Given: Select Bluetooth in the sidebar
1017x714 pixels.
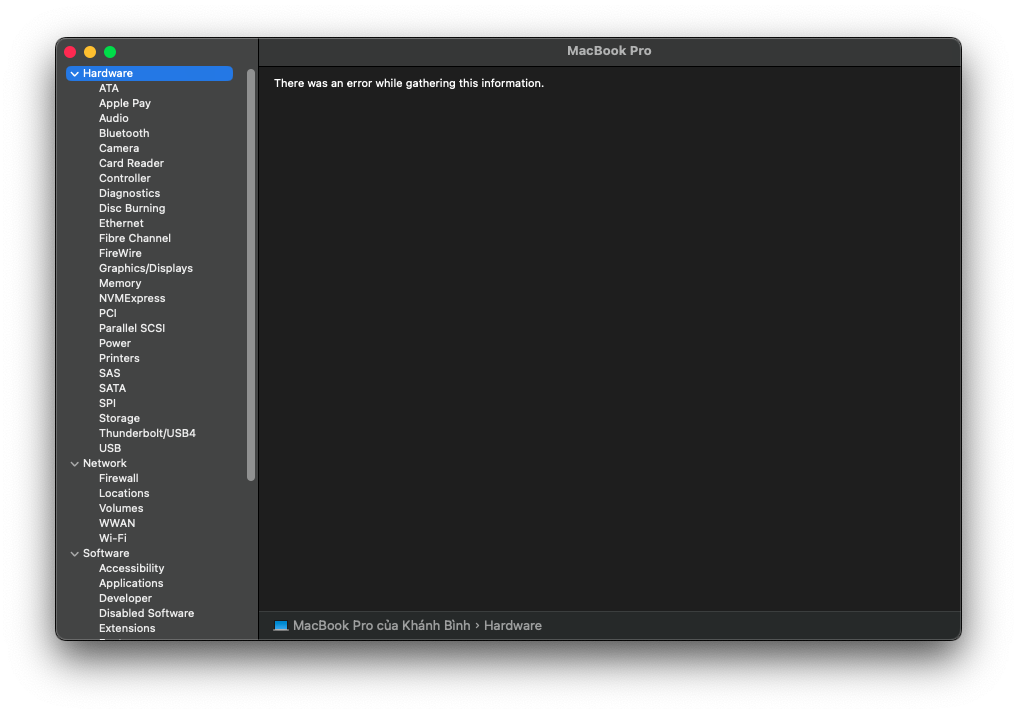Looking at the screenshot, I should (x=124, y=133).
